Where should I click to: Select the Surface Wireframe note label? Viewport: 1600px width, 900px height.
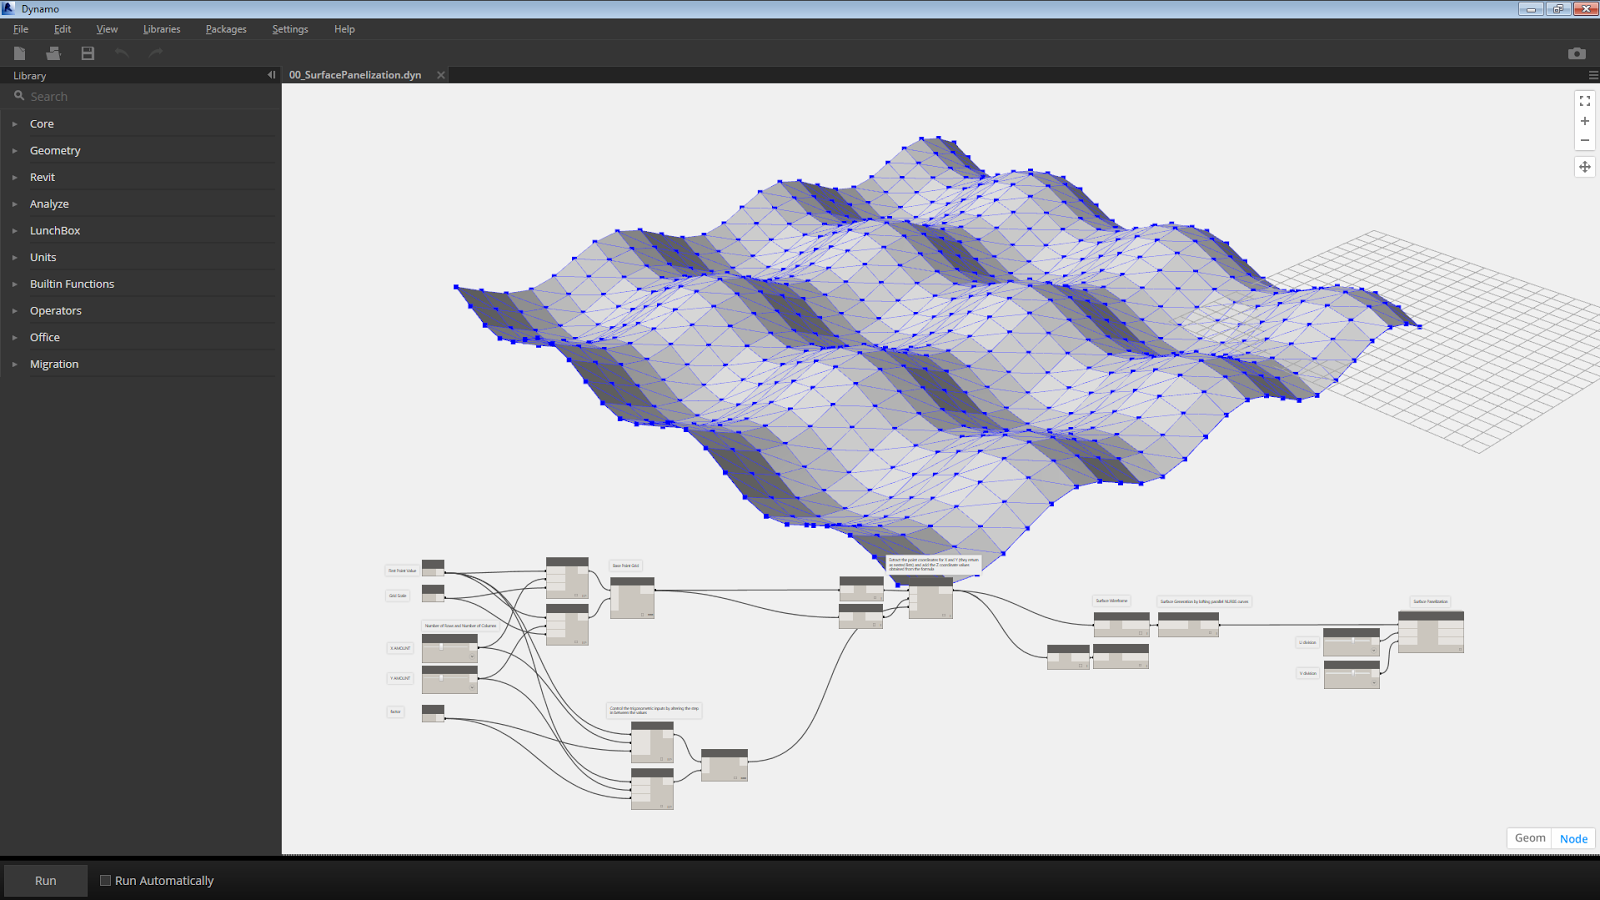click(x=1112, y=601)
